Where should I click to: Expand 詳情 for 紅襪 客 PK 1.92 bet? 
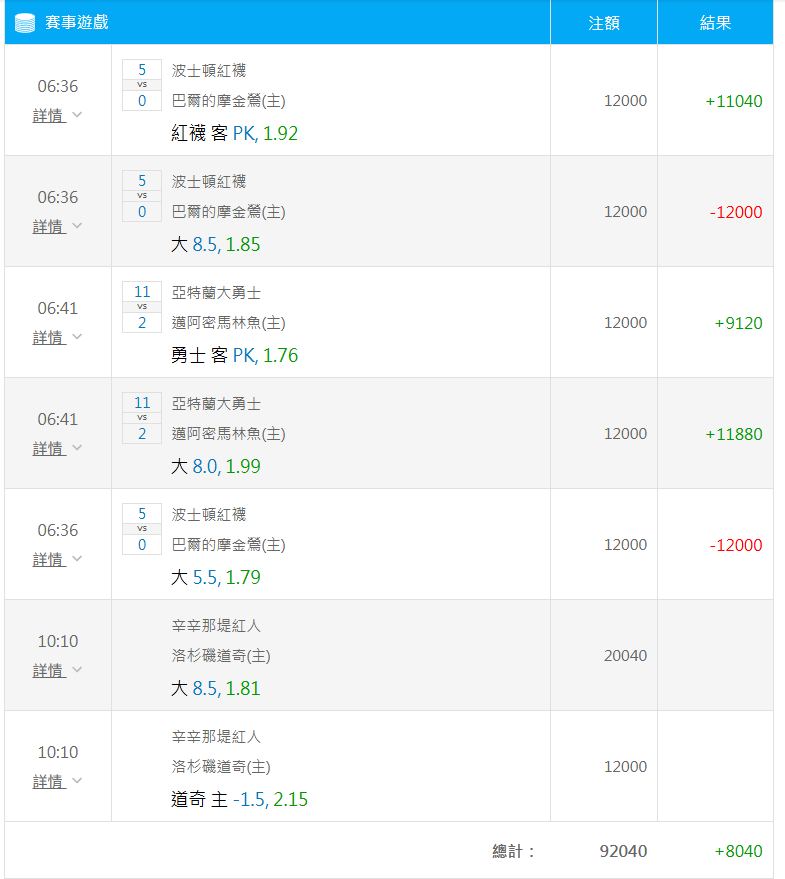click(x=57, y=115)
